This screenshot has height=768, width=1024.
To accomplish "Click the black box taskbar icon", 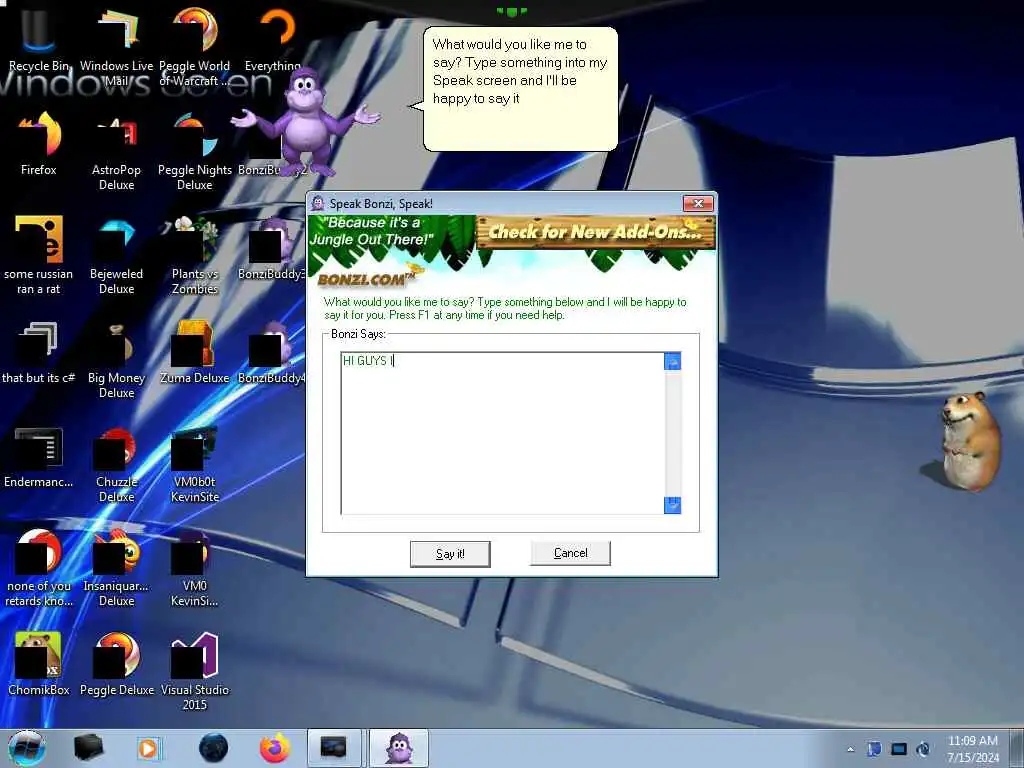I will pos(88,748).
